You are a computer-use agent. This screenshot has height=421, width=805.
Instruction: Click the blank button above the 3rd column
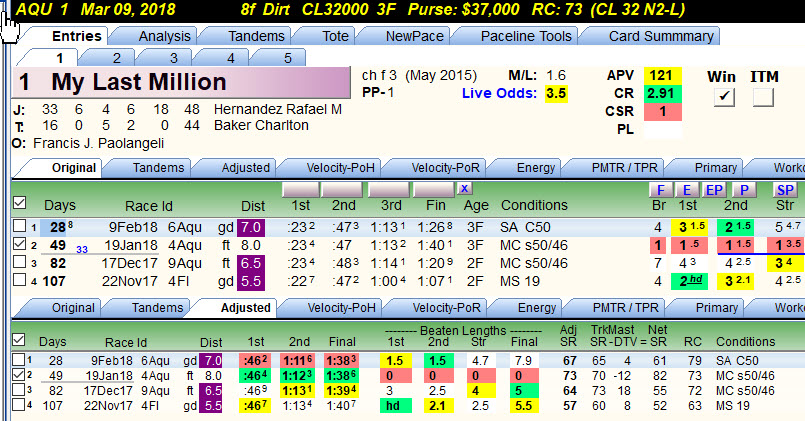(x=389, y=189)
